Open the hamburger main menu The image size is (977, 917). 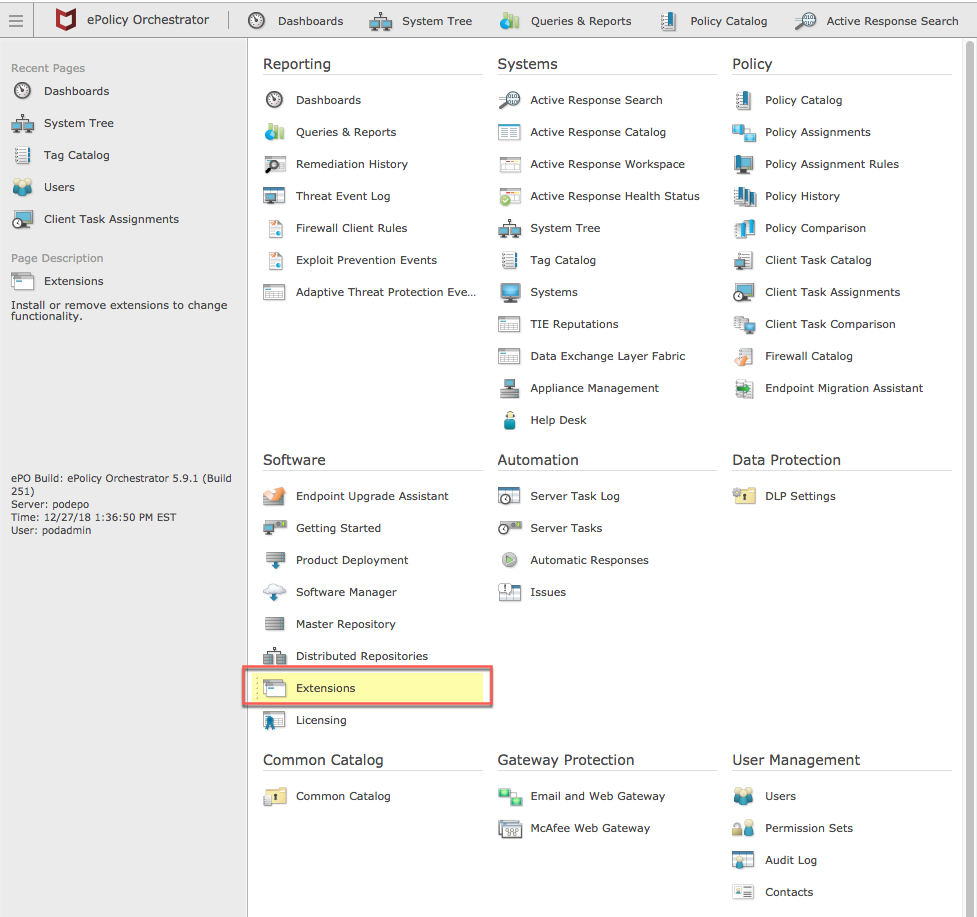(16, 21)
